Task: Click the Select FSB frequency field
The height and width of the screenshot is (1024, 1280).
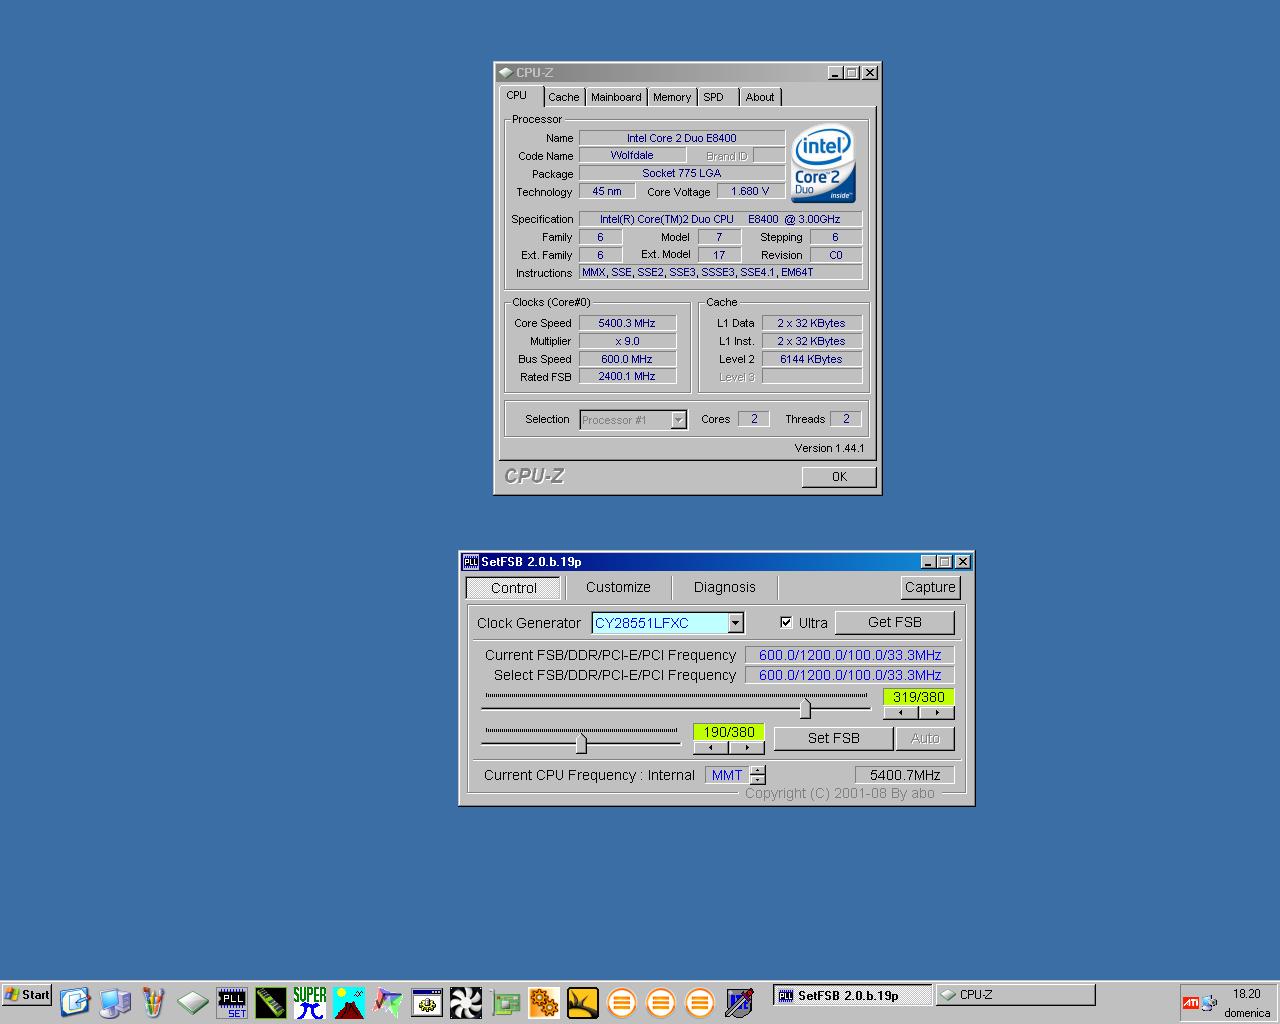Action: pos(850,675)
